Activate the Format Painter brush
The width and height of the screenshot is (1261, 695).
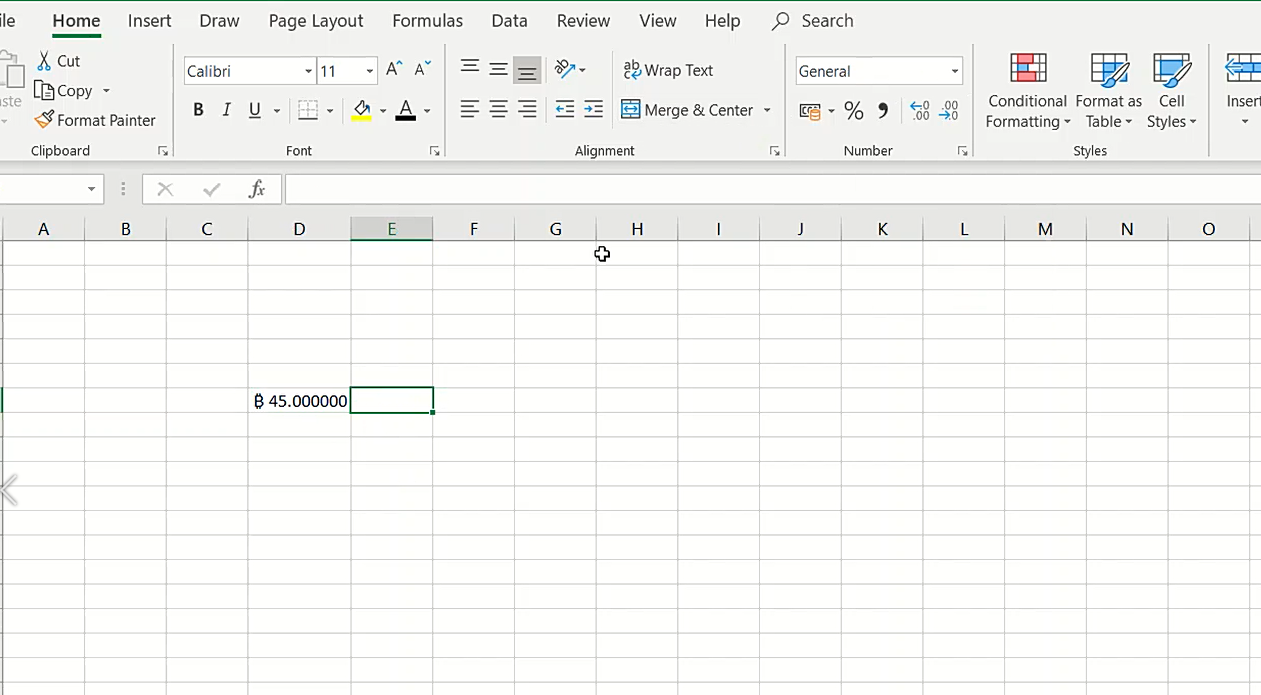point(43,120)
